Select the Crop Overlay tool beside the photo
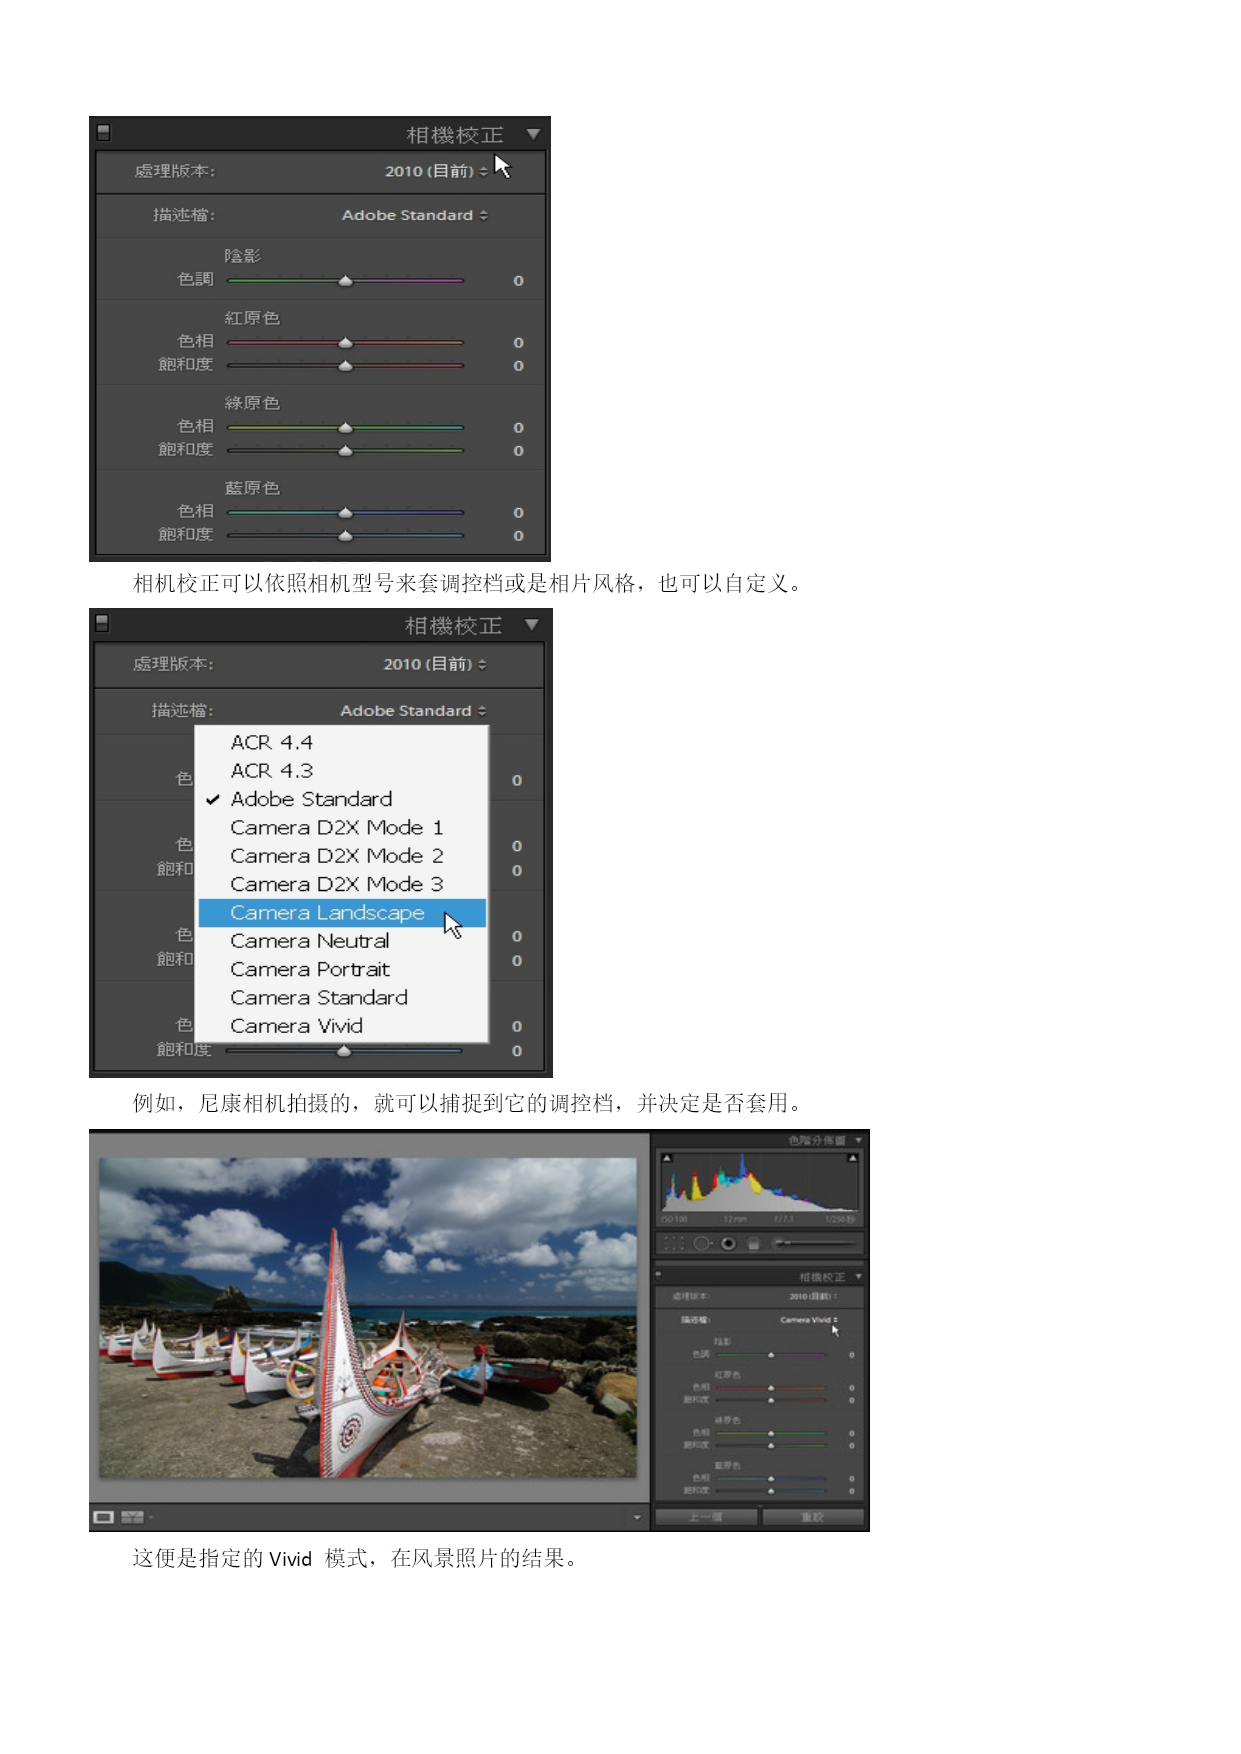 point(673,1243)
